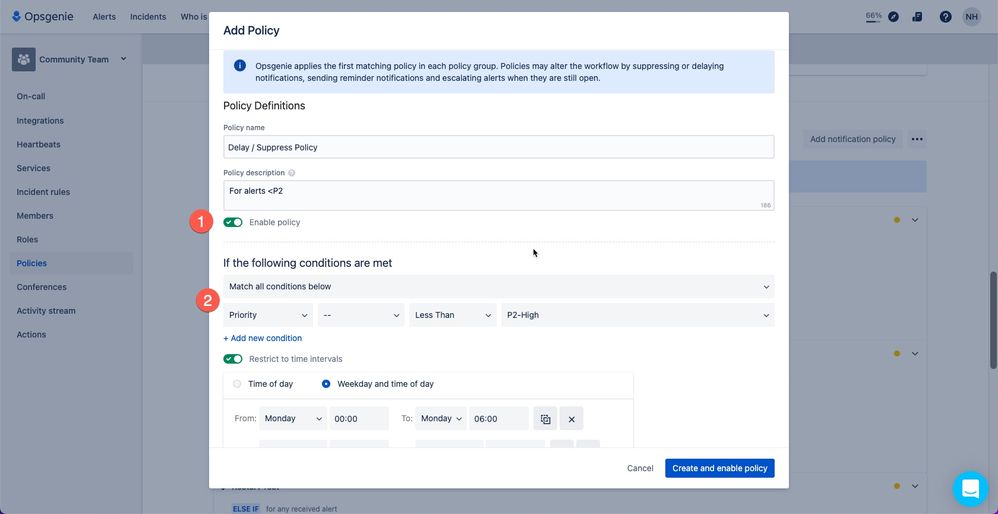This screenshot has width=998, height=514.
Task: Click the ELSE IF label
Action: pos(246,508)
